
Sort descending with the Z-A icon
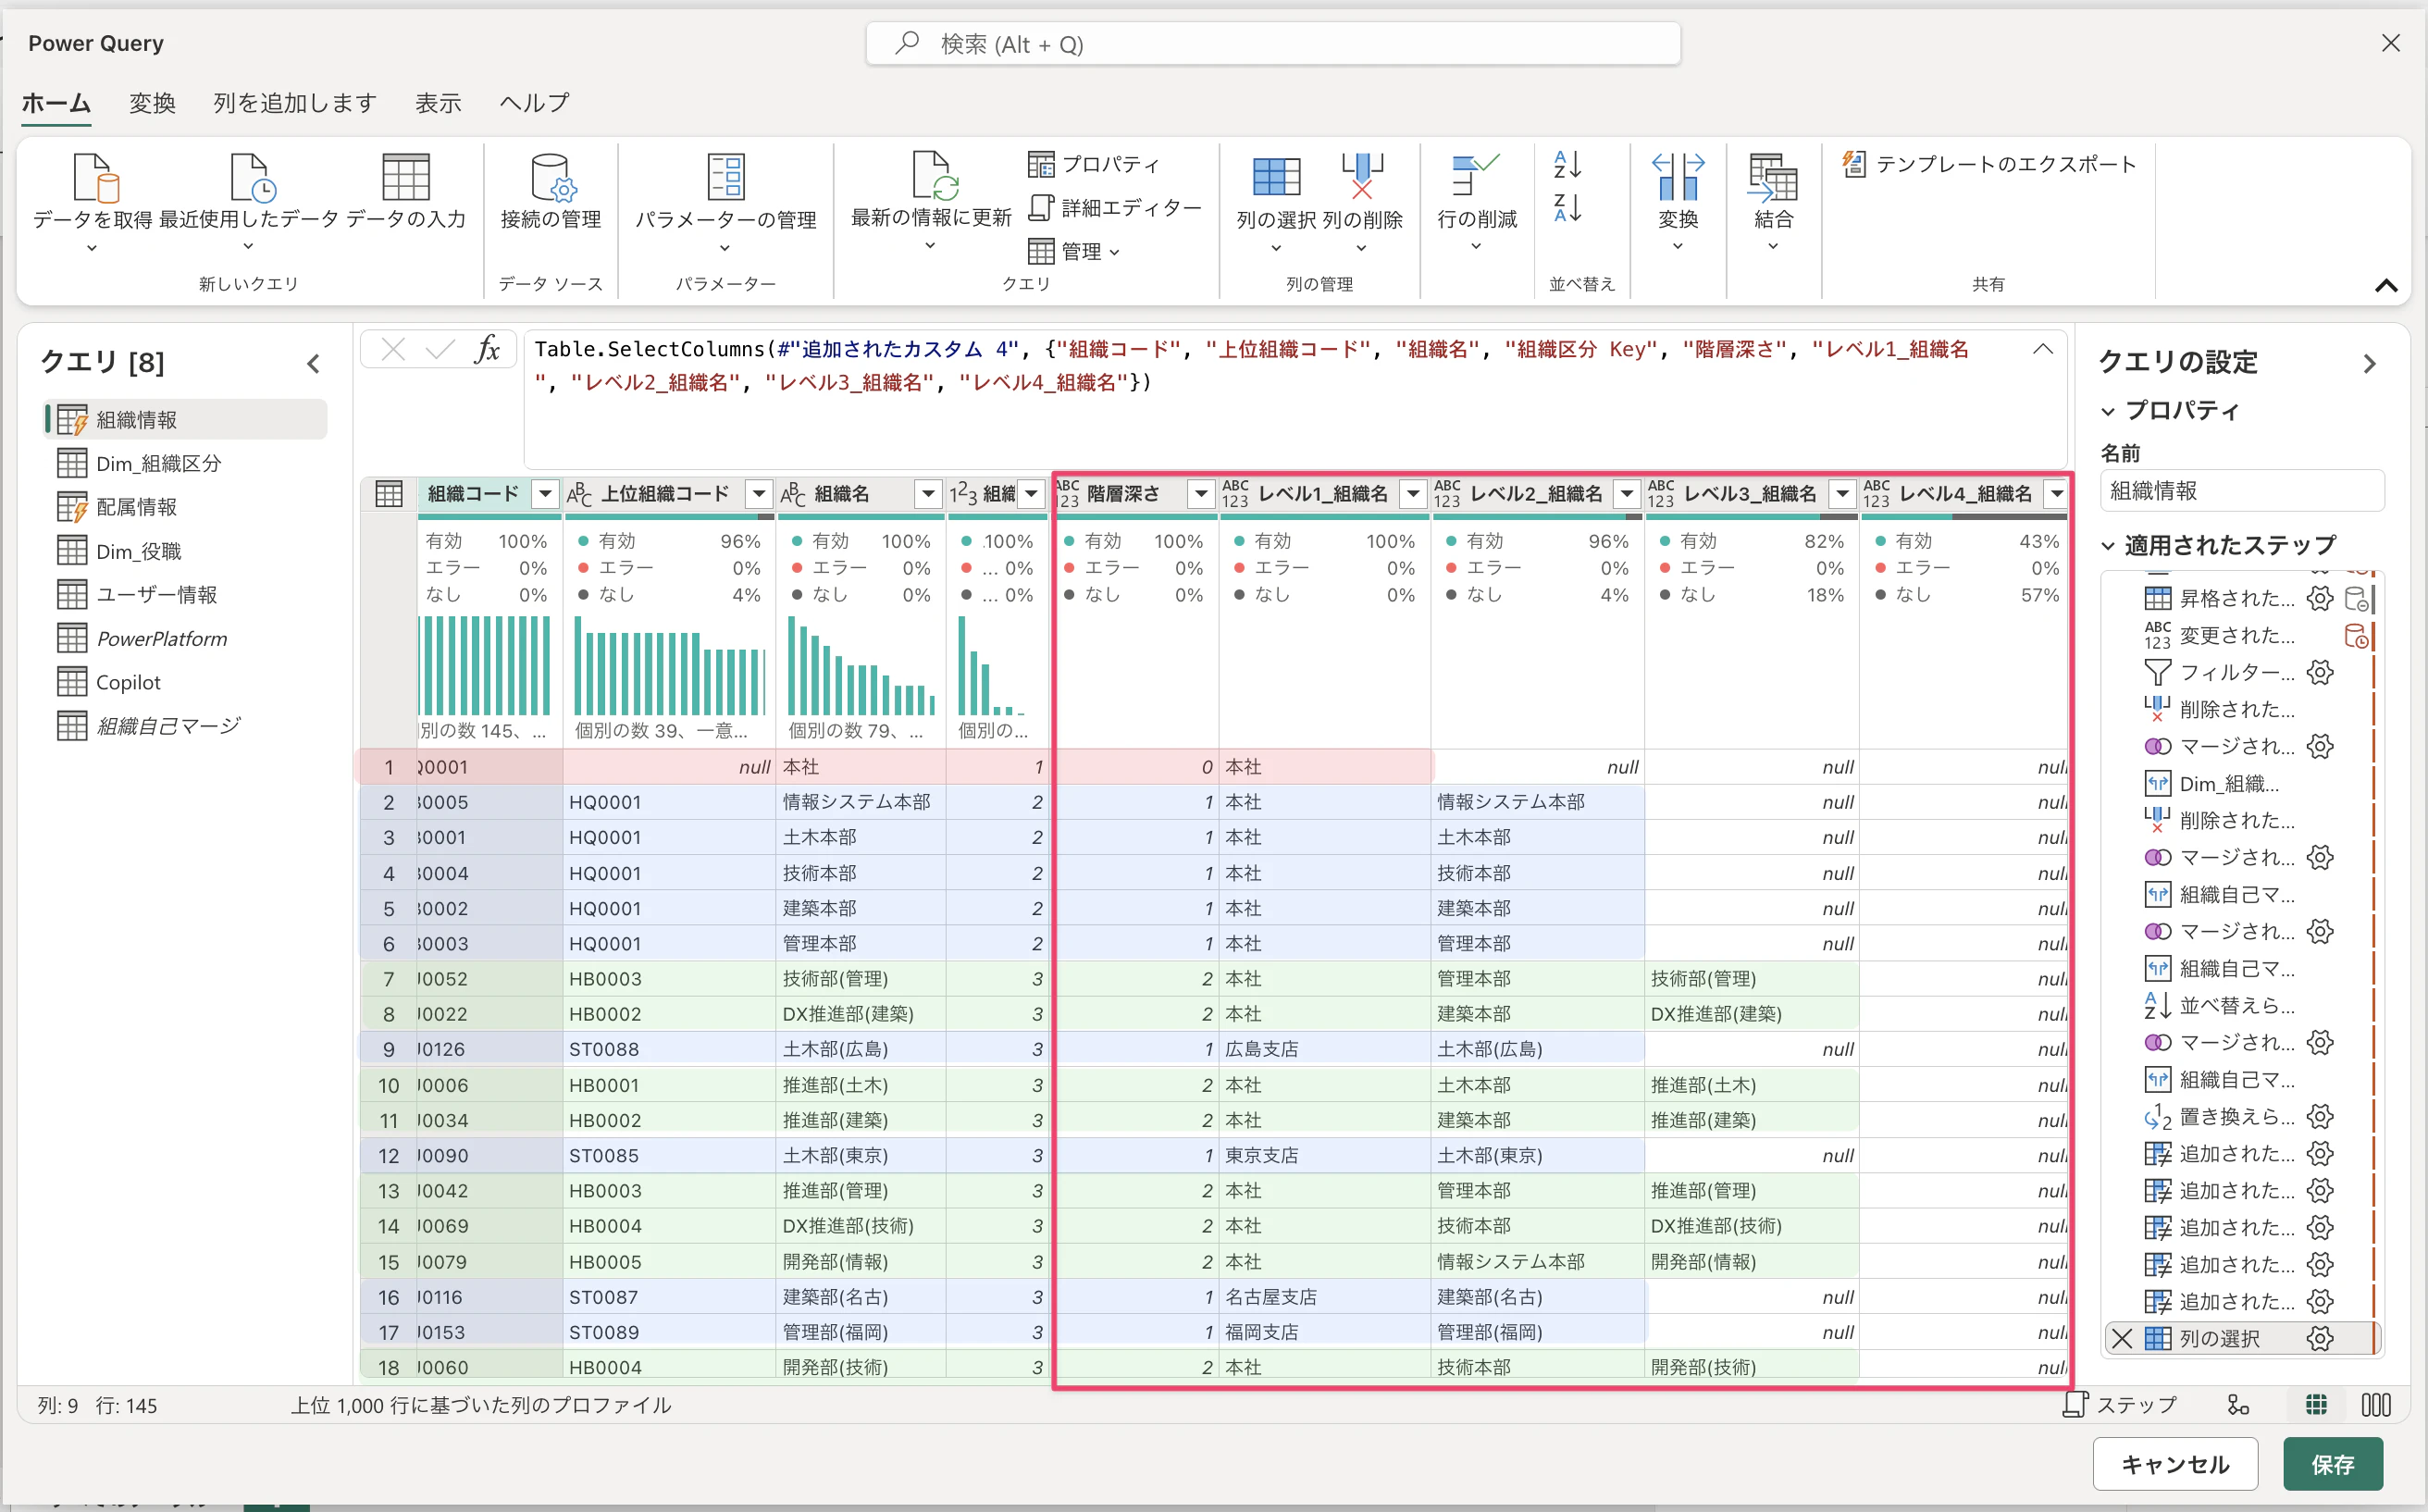coord(1567,208)
